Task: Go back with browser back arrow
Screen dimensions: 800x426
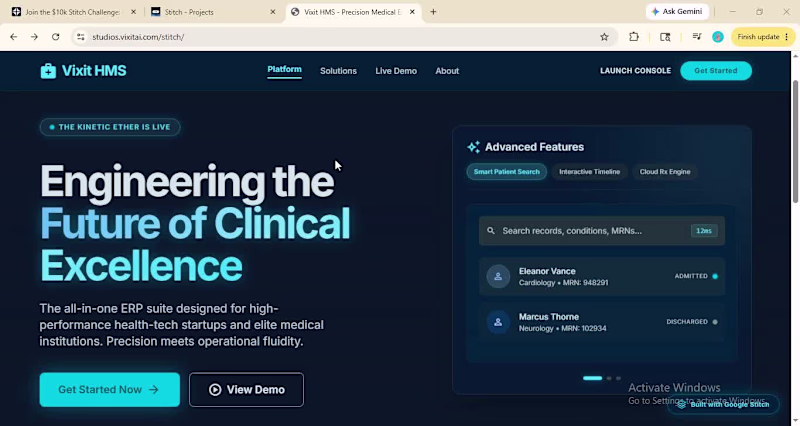Action: [14, 37]
